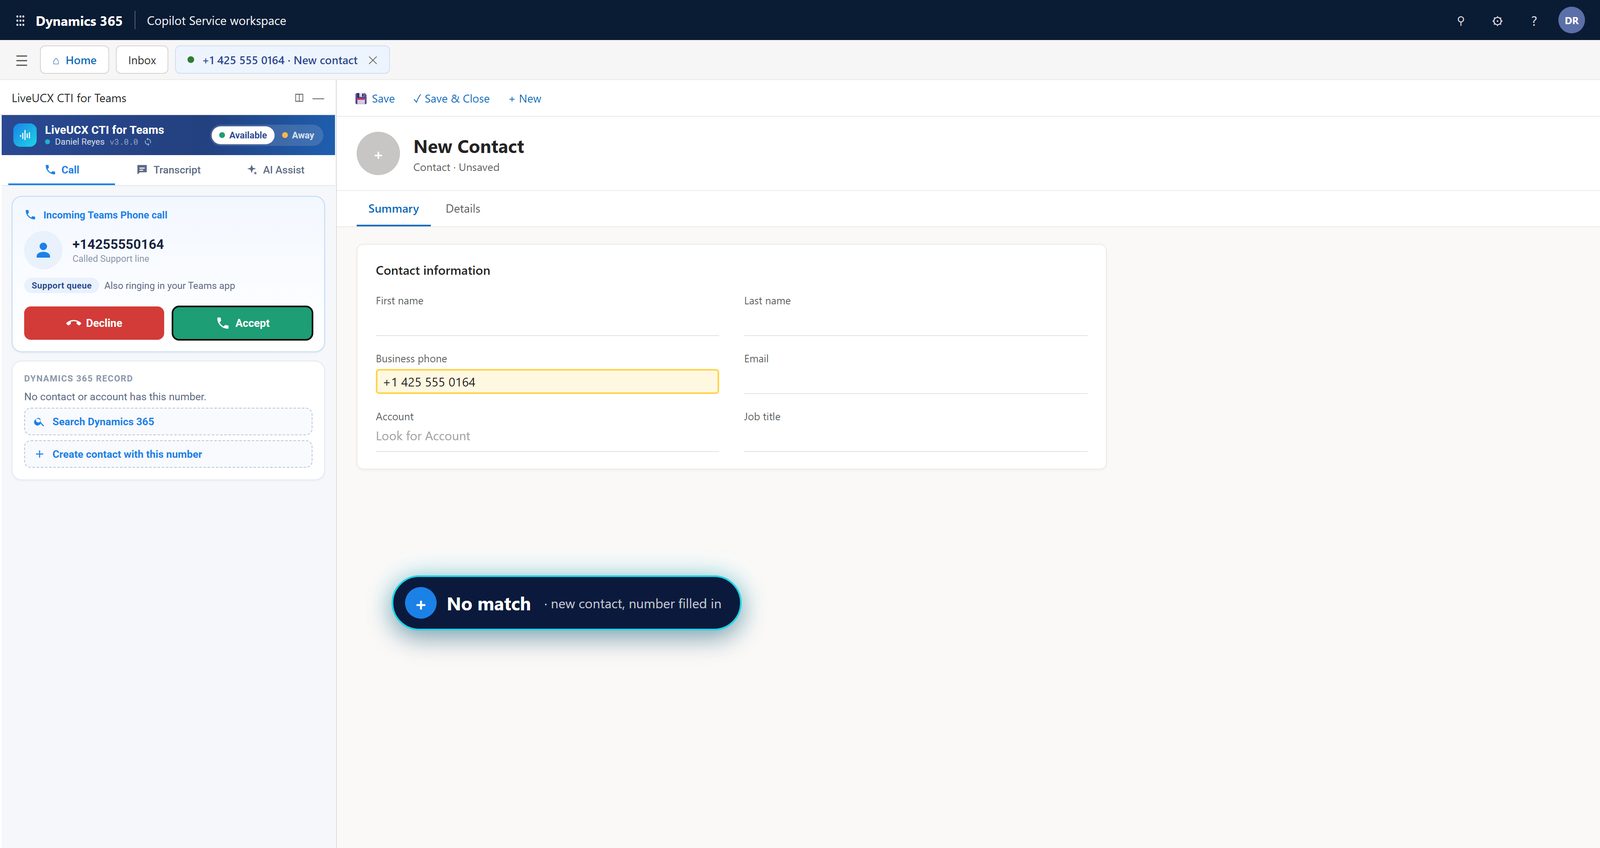Click the LiveUCX waveform logo icon

coord(25,135)
